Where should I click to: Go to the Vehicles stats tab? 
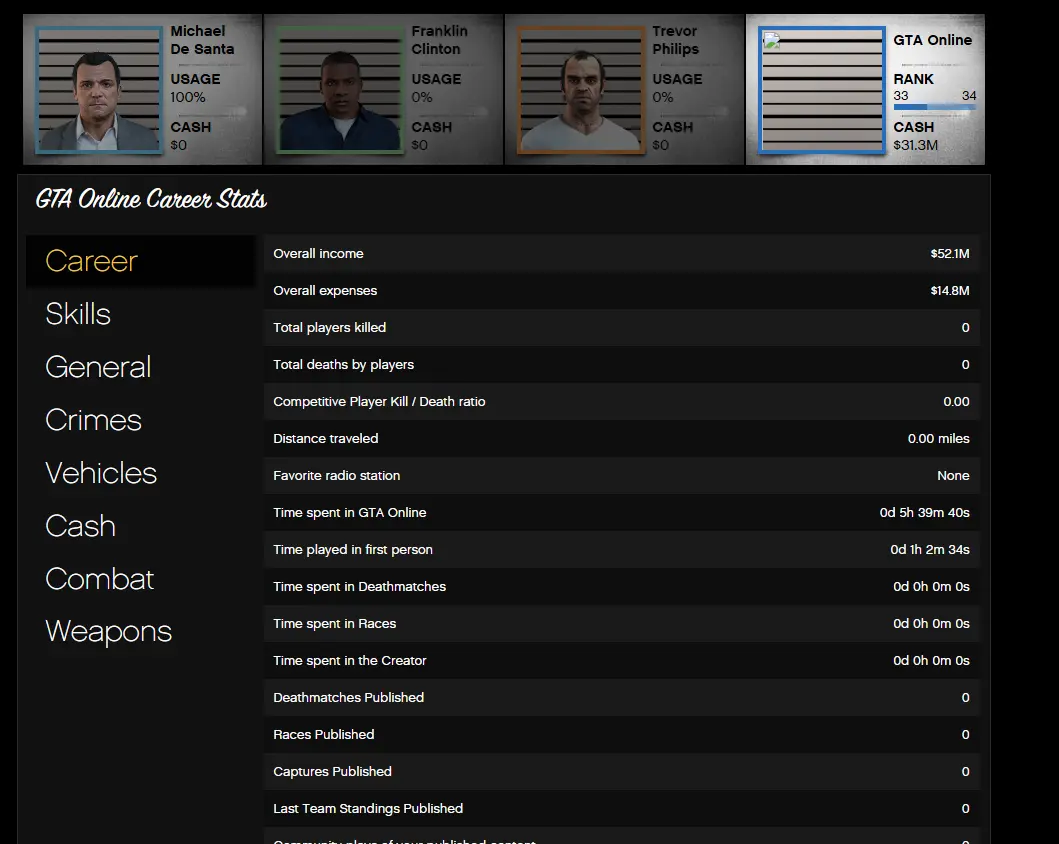[101, 473]
